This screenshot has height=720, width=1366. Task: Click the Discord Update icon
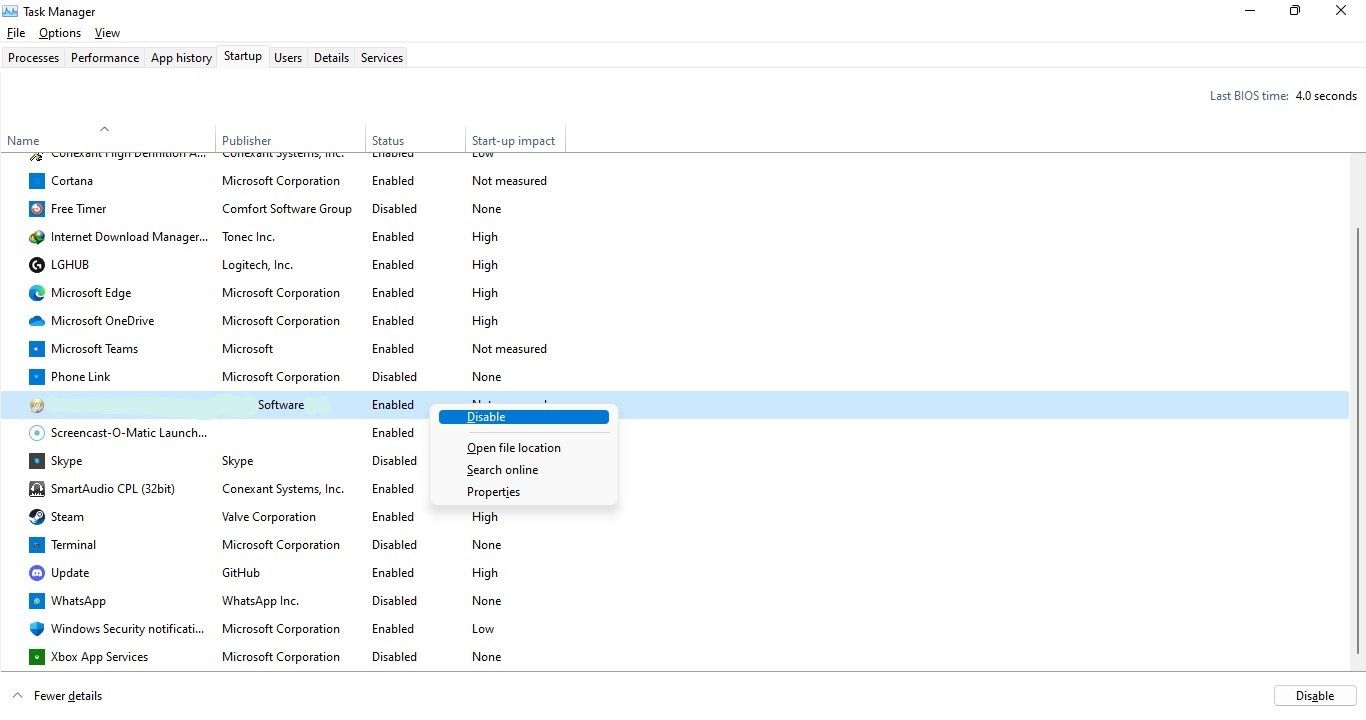37,573
